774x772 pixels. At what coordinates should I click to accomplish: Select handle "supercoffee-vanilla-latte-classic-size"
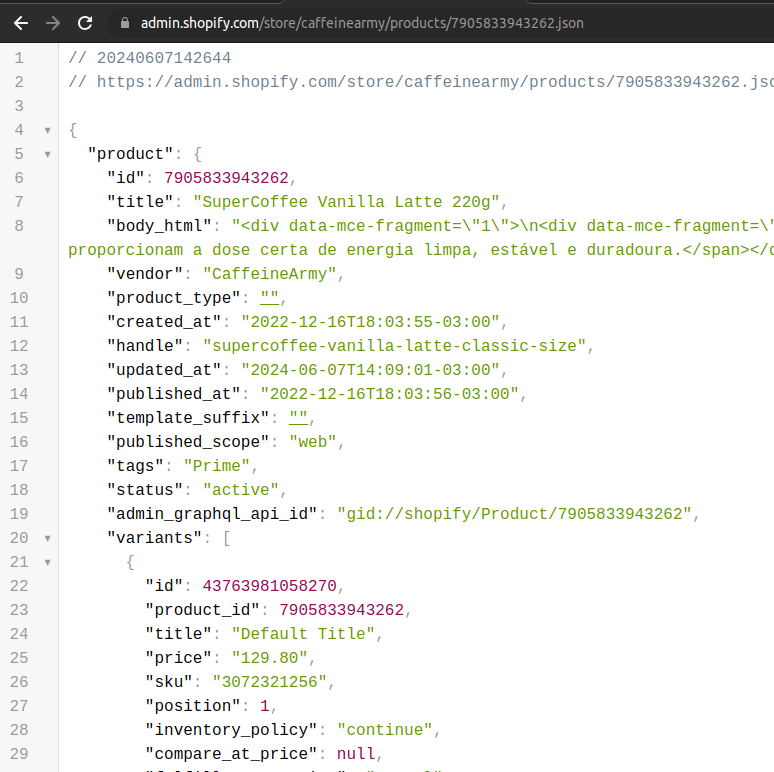click(x=394, y=346)
